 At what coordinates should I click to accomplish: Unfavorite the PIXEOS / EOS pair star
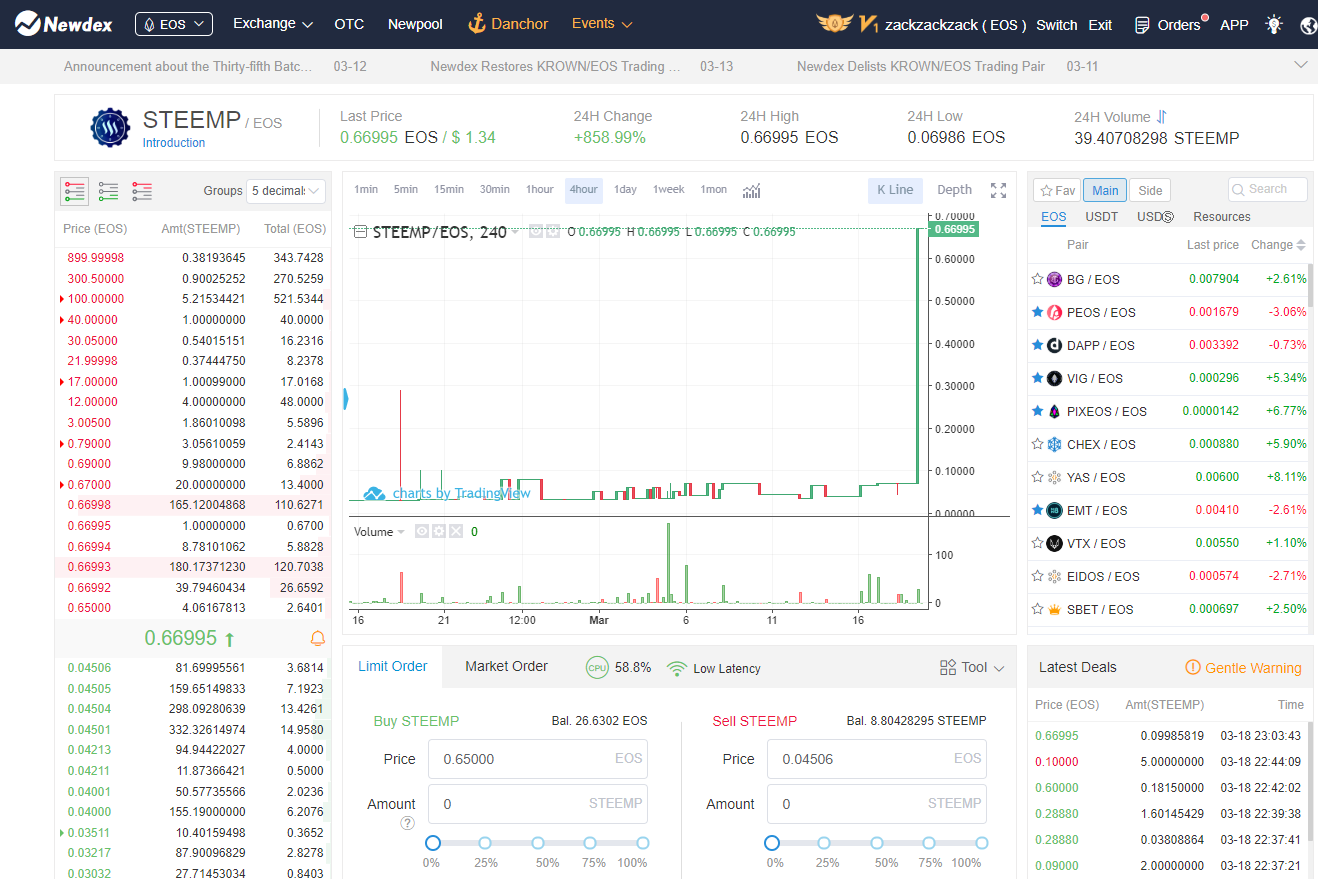pos(1038,411)
